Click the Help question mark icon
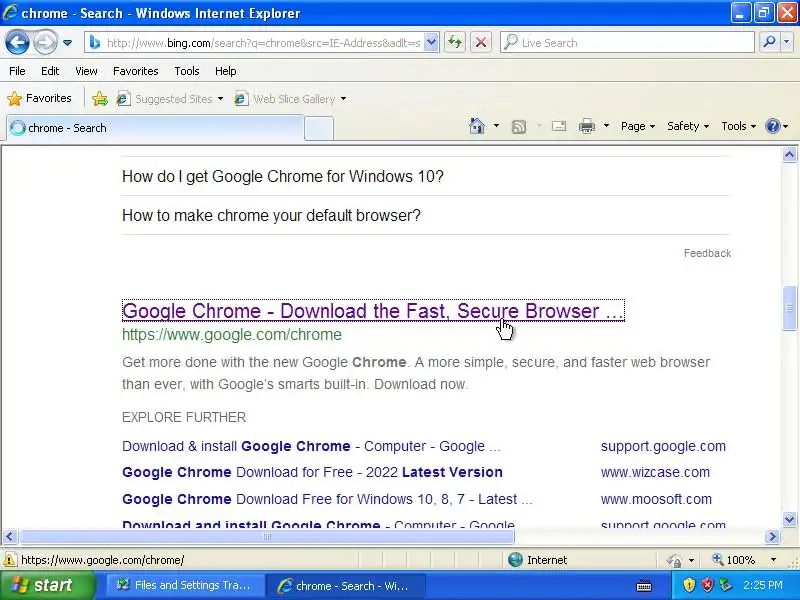 773,126
